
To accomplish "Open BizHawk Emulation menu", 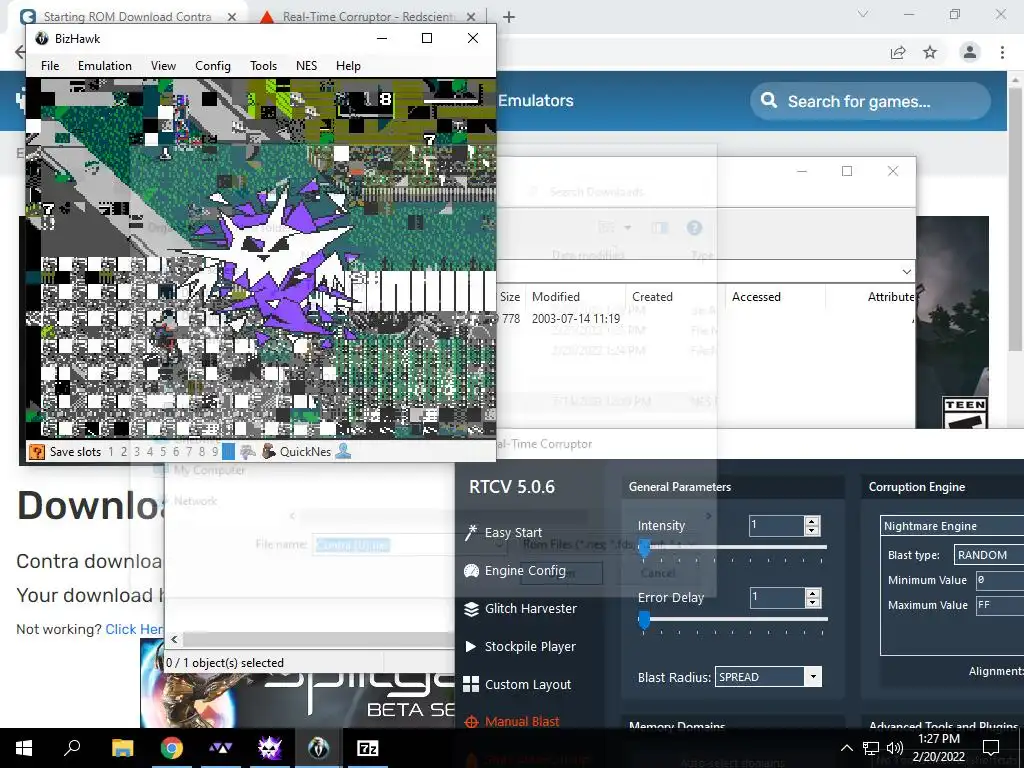I will coord(104,65).
